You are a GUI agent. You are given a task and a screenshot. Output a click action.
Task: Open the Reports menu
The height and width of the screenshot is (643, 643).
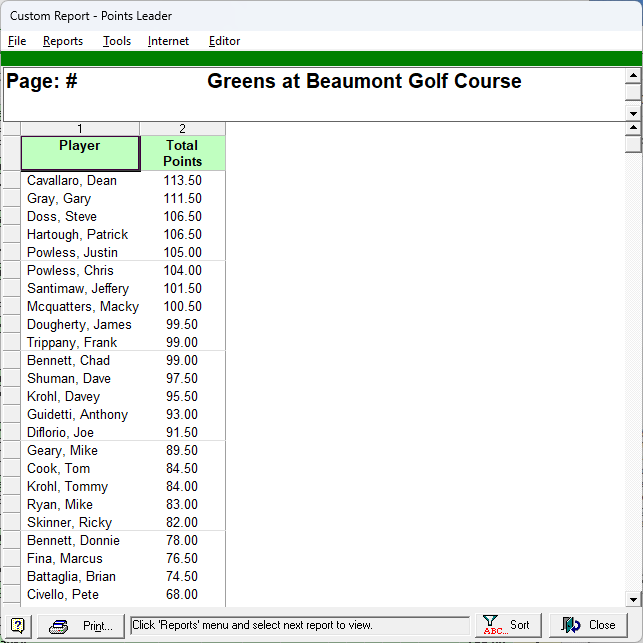tap(63, 41)
